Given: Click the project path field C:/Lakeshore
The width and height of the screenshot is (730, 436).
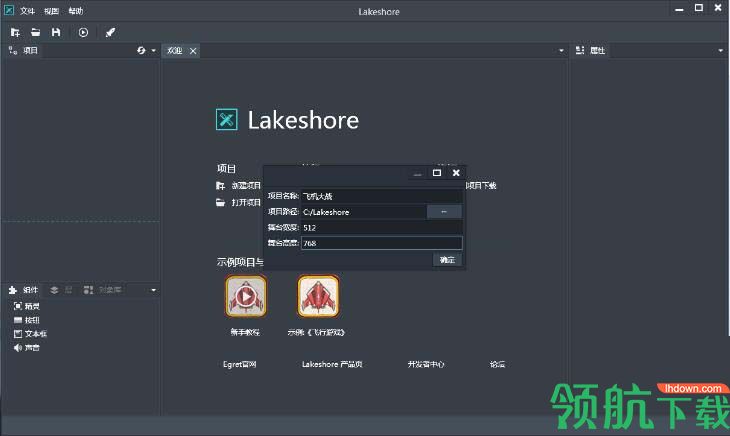Looking at the screenshot, I should coord(364,212).
